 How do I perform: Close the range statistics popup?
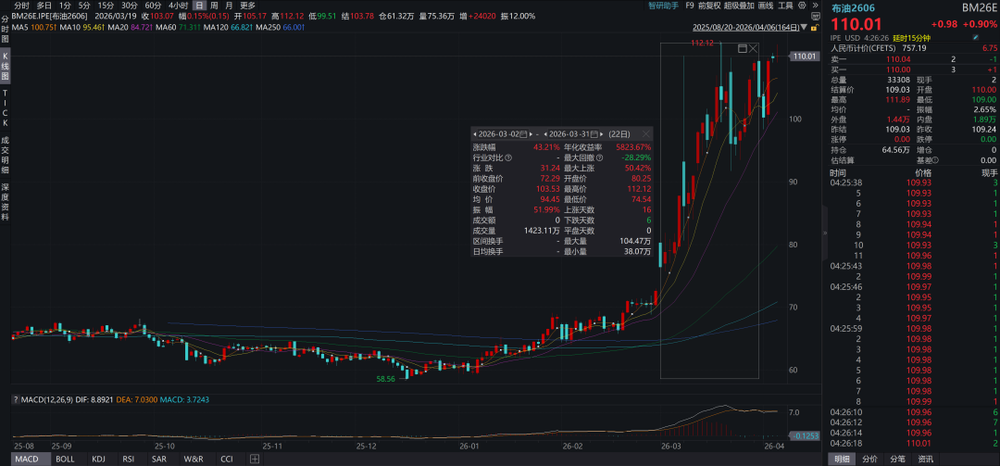pos(647,132)
